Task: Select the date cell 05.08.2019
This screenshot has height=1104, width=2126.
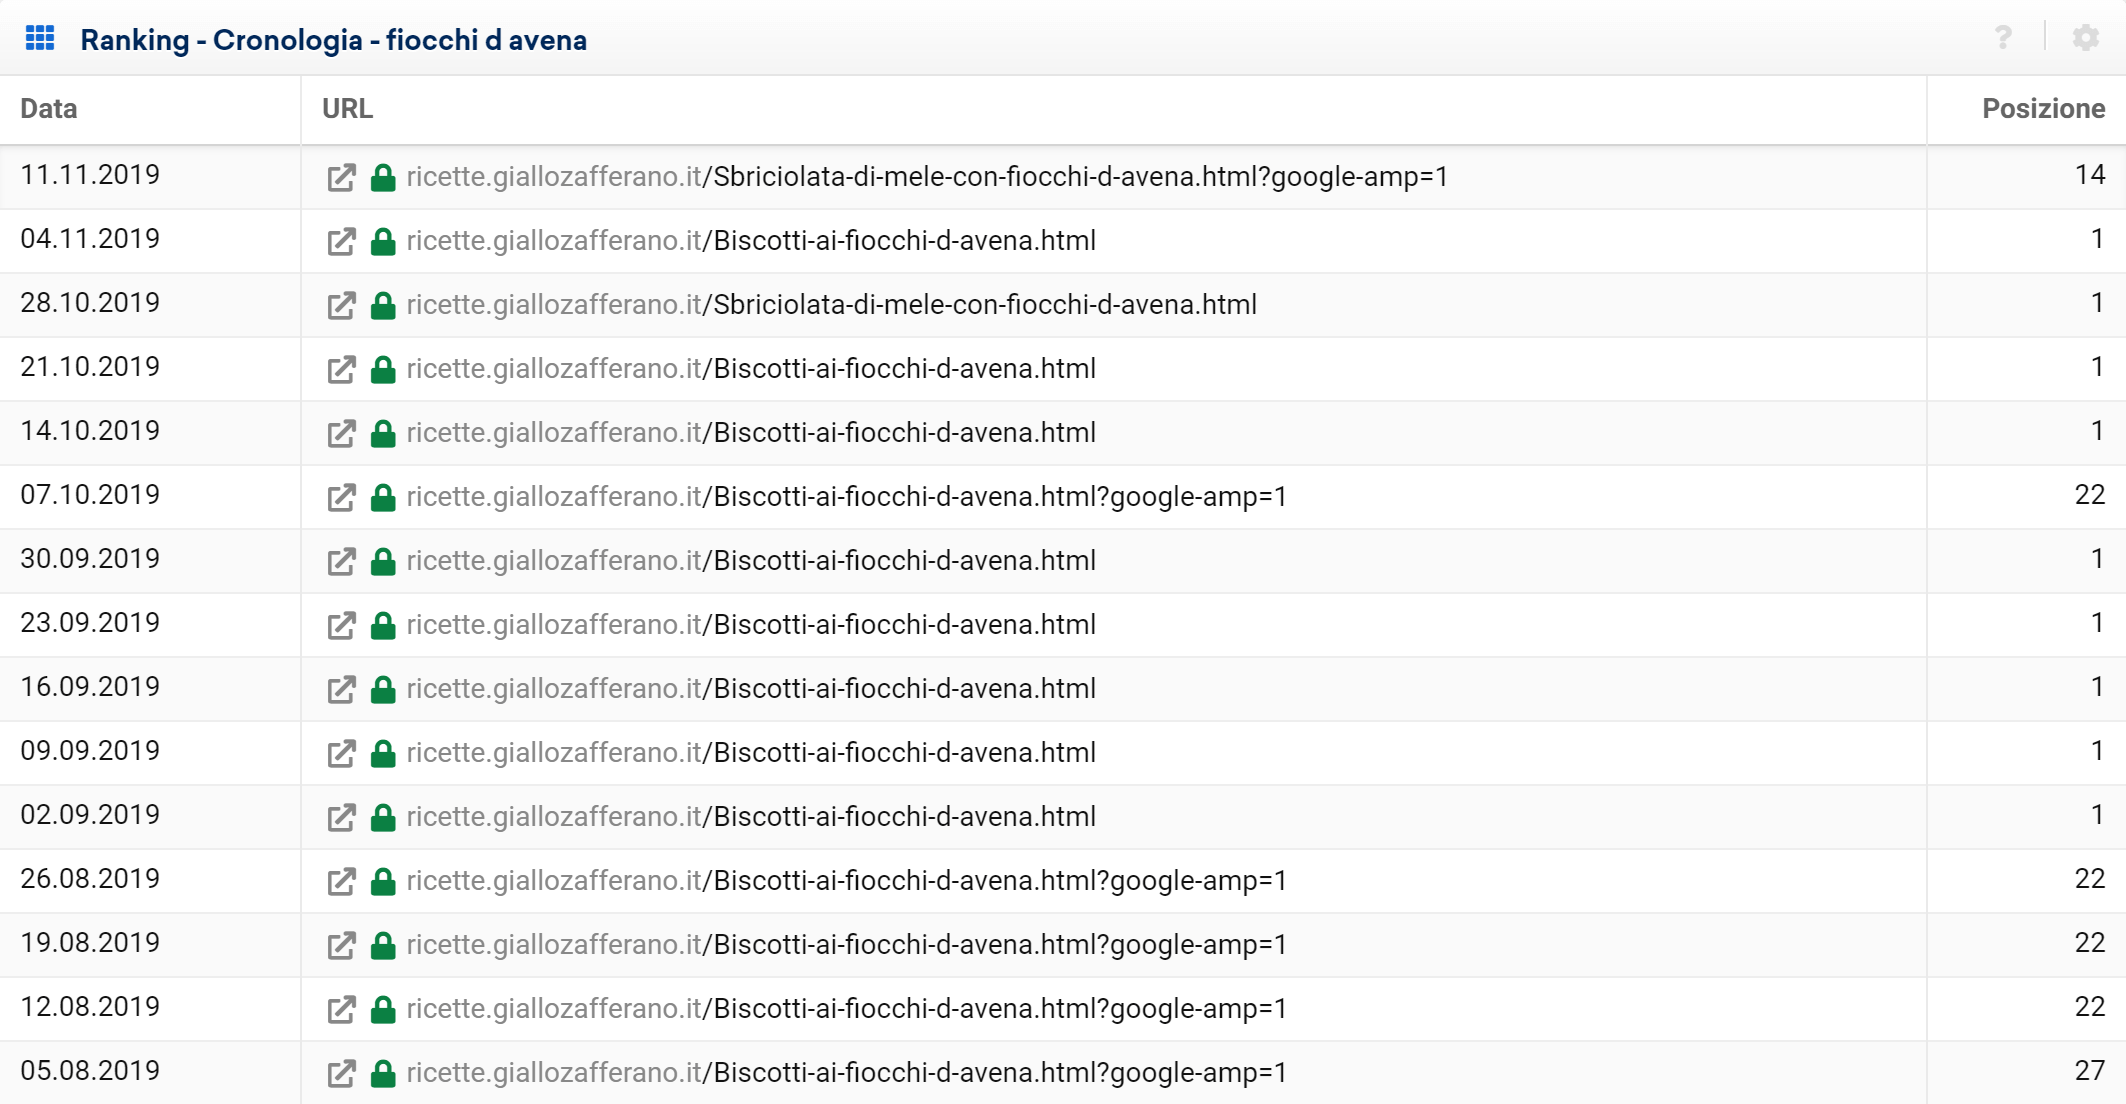Action: coord(90,1071)
